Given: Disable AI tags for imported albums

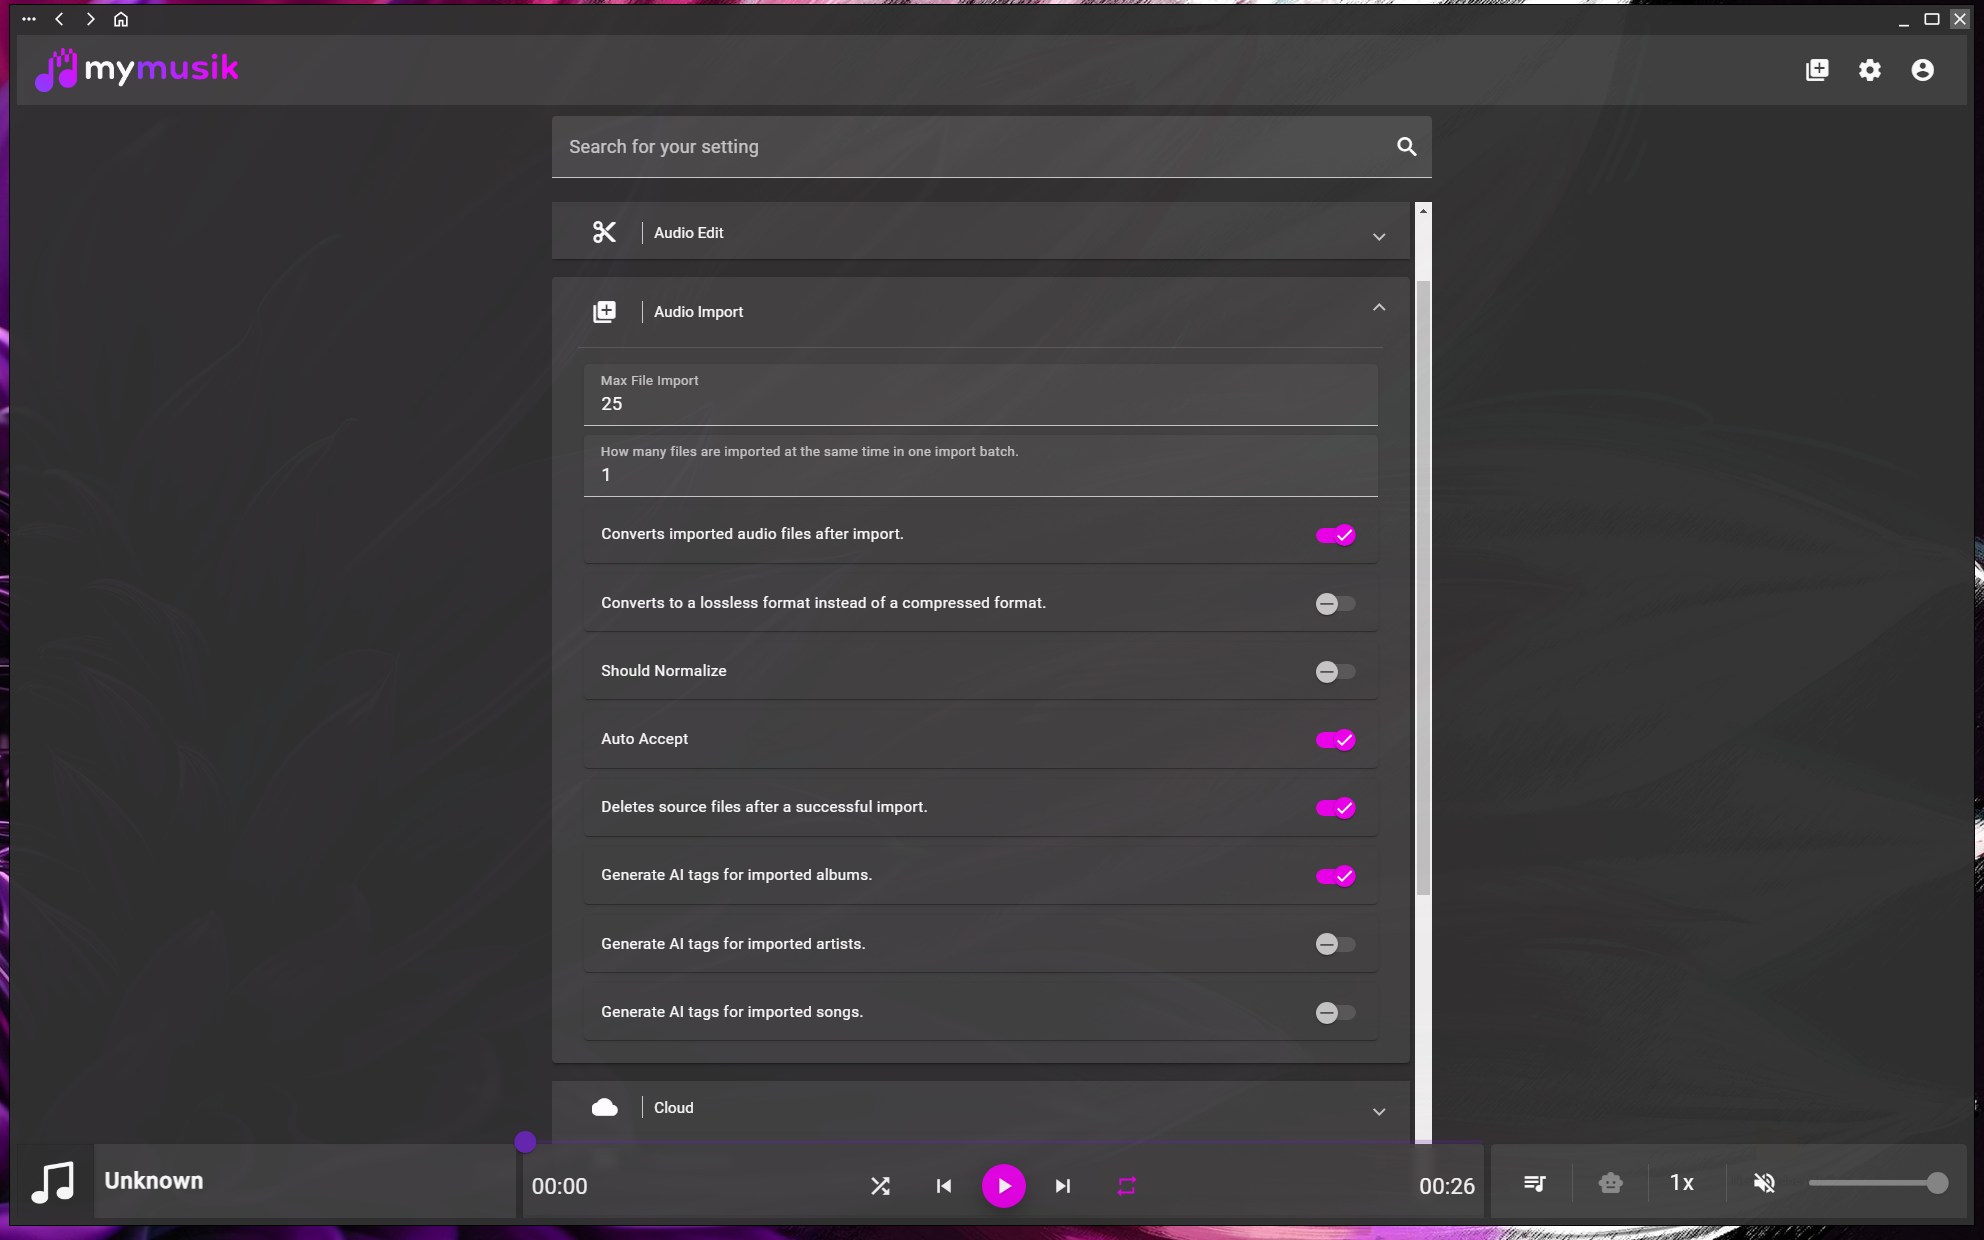Looking at the screenshot, I should pos(1335,876).
